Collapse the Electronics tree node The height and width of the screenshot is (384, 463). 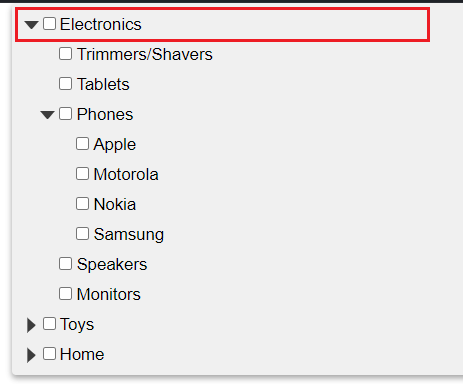click(32, 25)
